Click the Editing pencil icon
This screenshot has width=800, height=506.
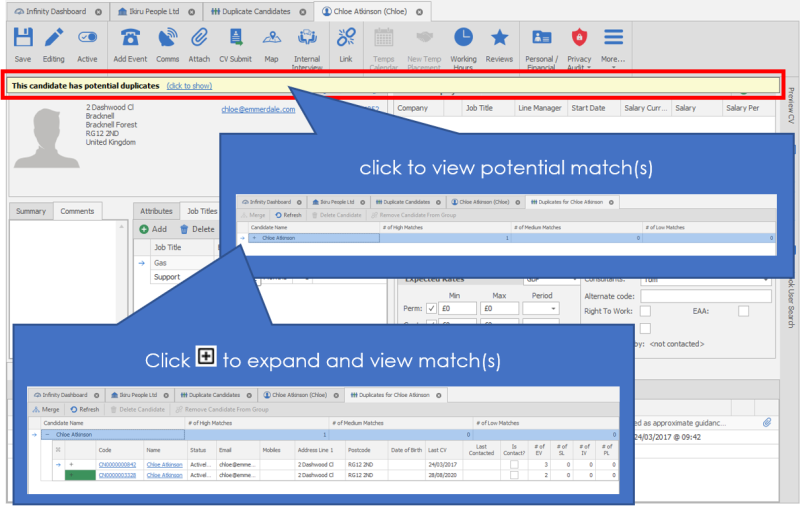tap(53, 39)
